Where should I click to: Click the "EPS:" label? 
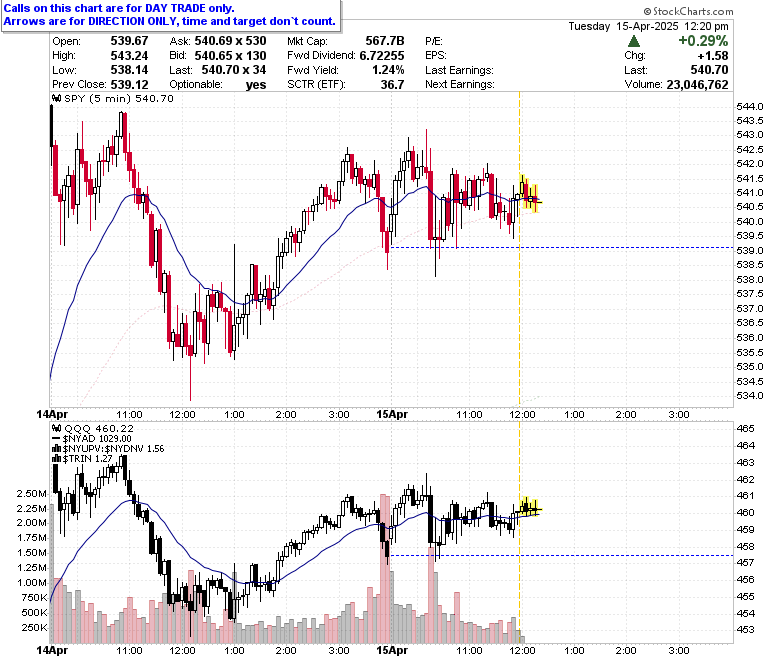coord(436,55)
